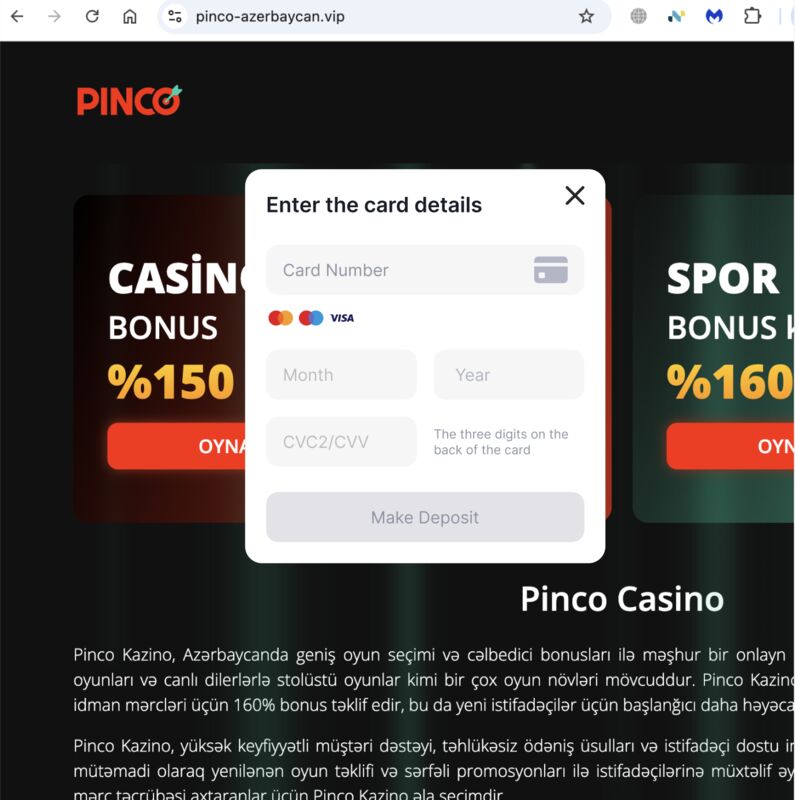Open the browser home page

tap(130, 16)
